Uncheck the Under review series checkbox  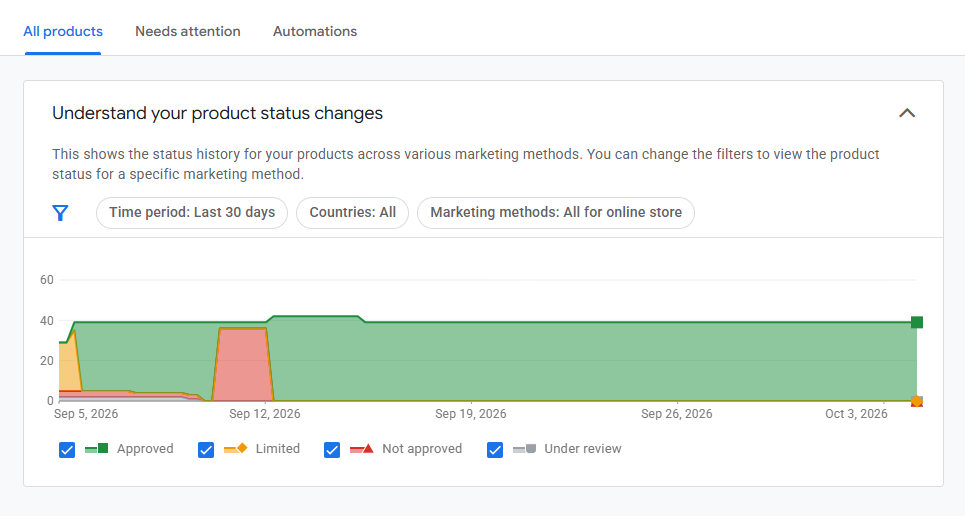[495, 449]
